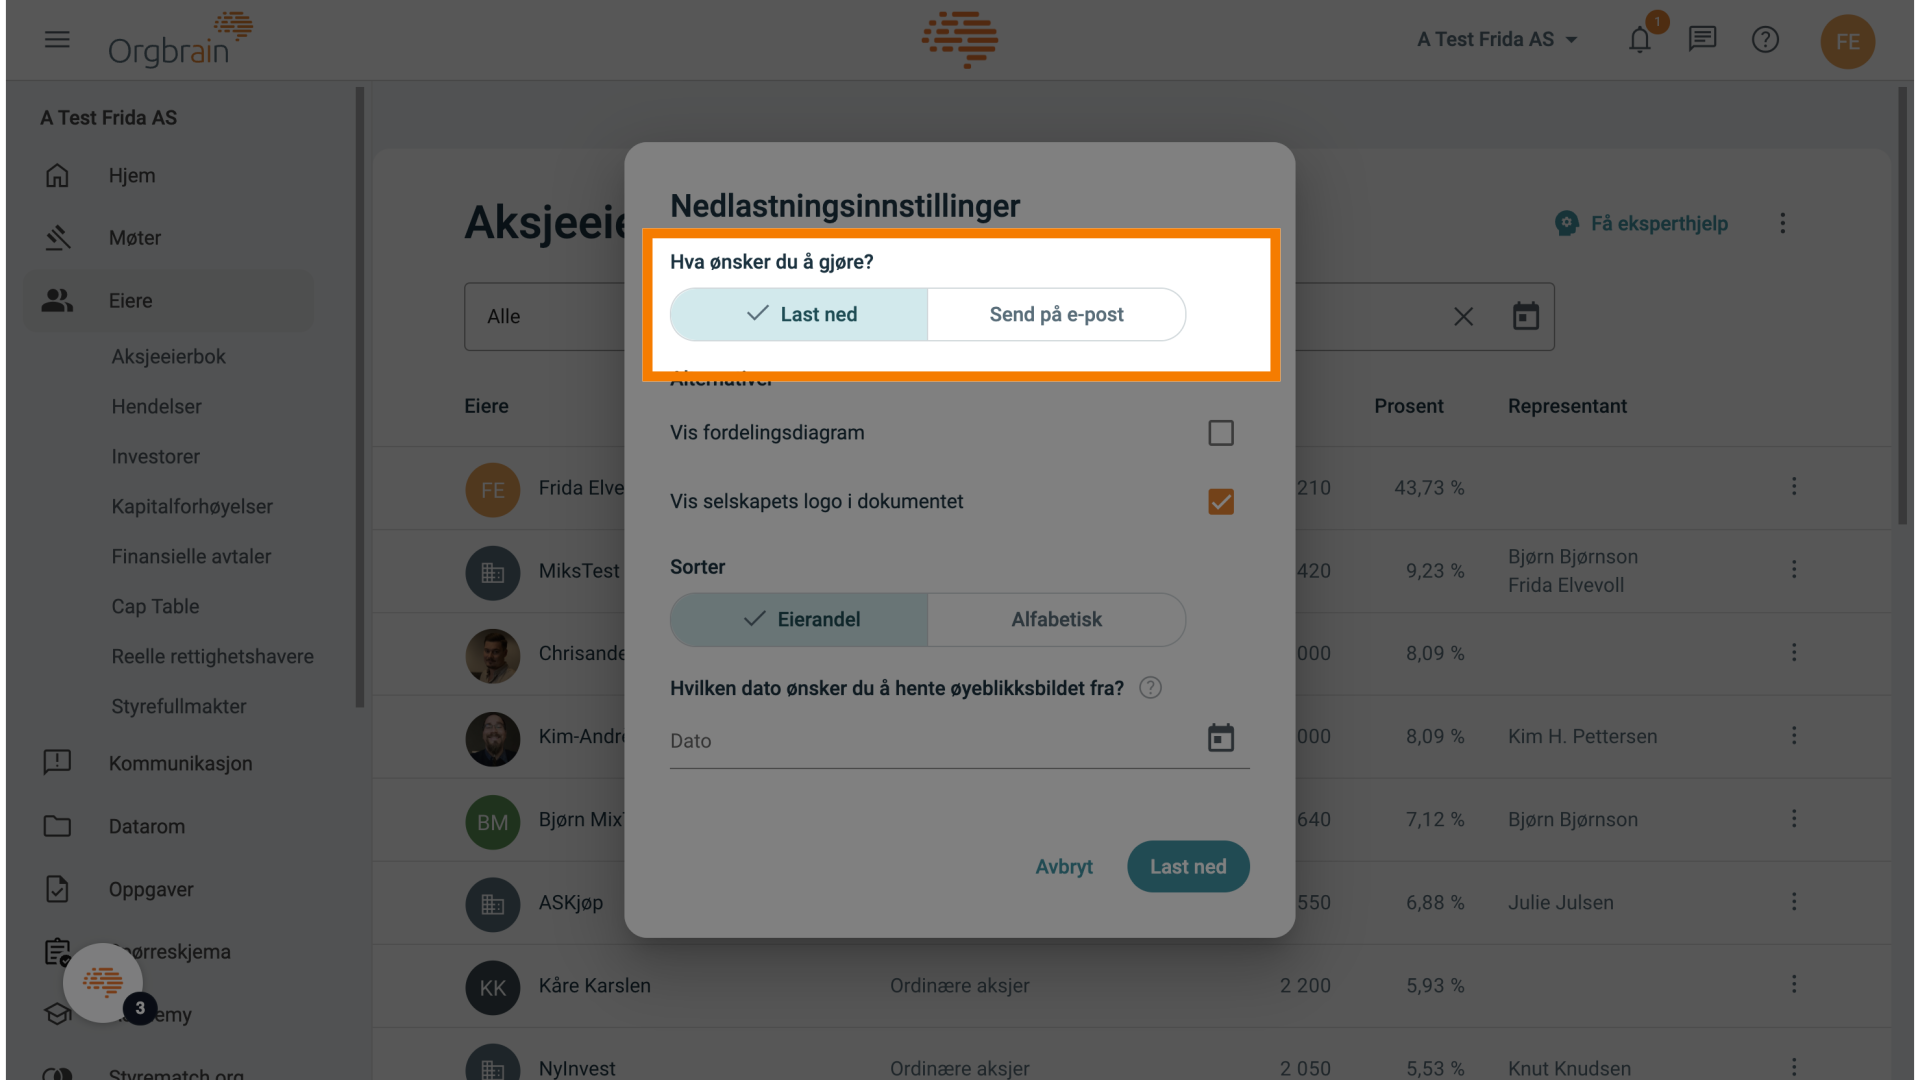
Task: Select Send på e-post option
Action: click(x=1056, y=314)
